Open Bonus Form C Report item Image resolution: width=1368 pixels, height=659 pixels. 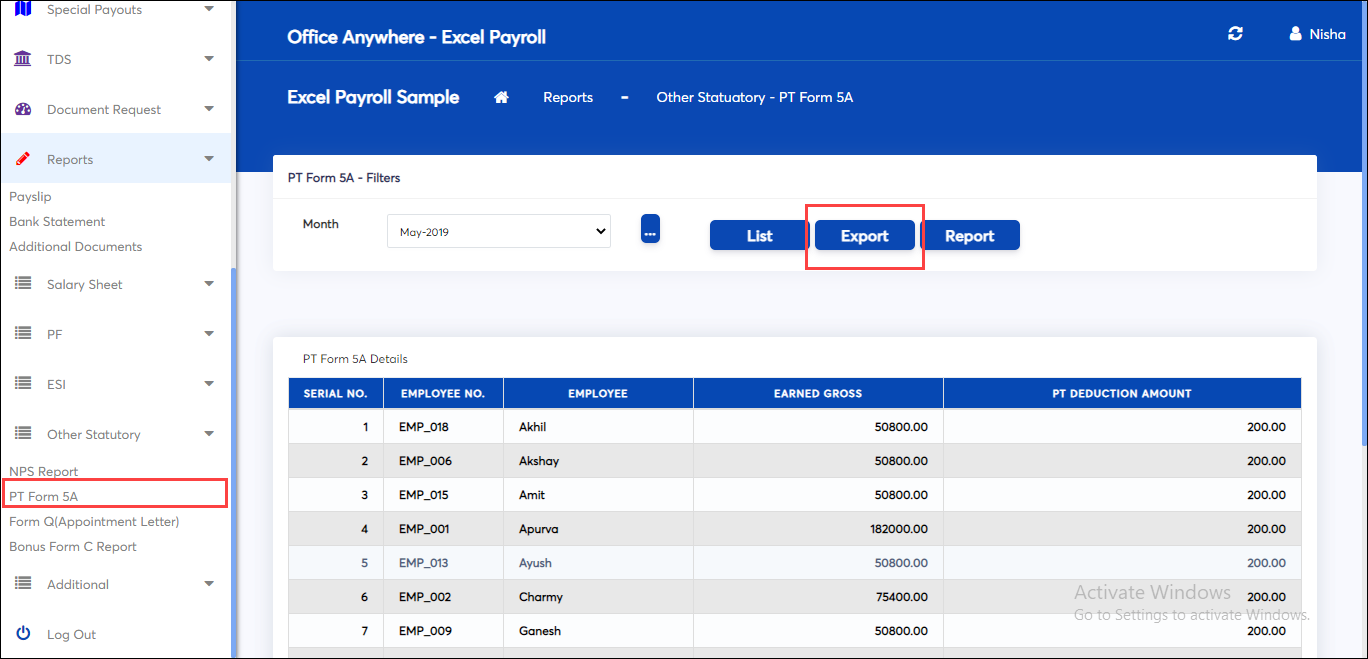coord(73,547)
